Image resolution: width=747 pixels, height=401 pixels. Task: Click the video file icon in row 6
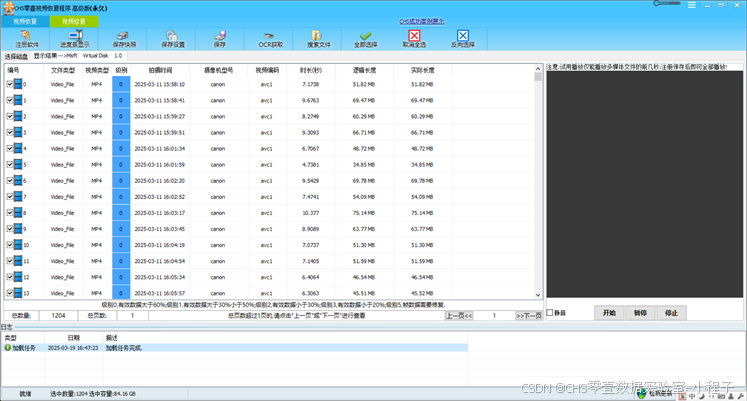(18, 180)
